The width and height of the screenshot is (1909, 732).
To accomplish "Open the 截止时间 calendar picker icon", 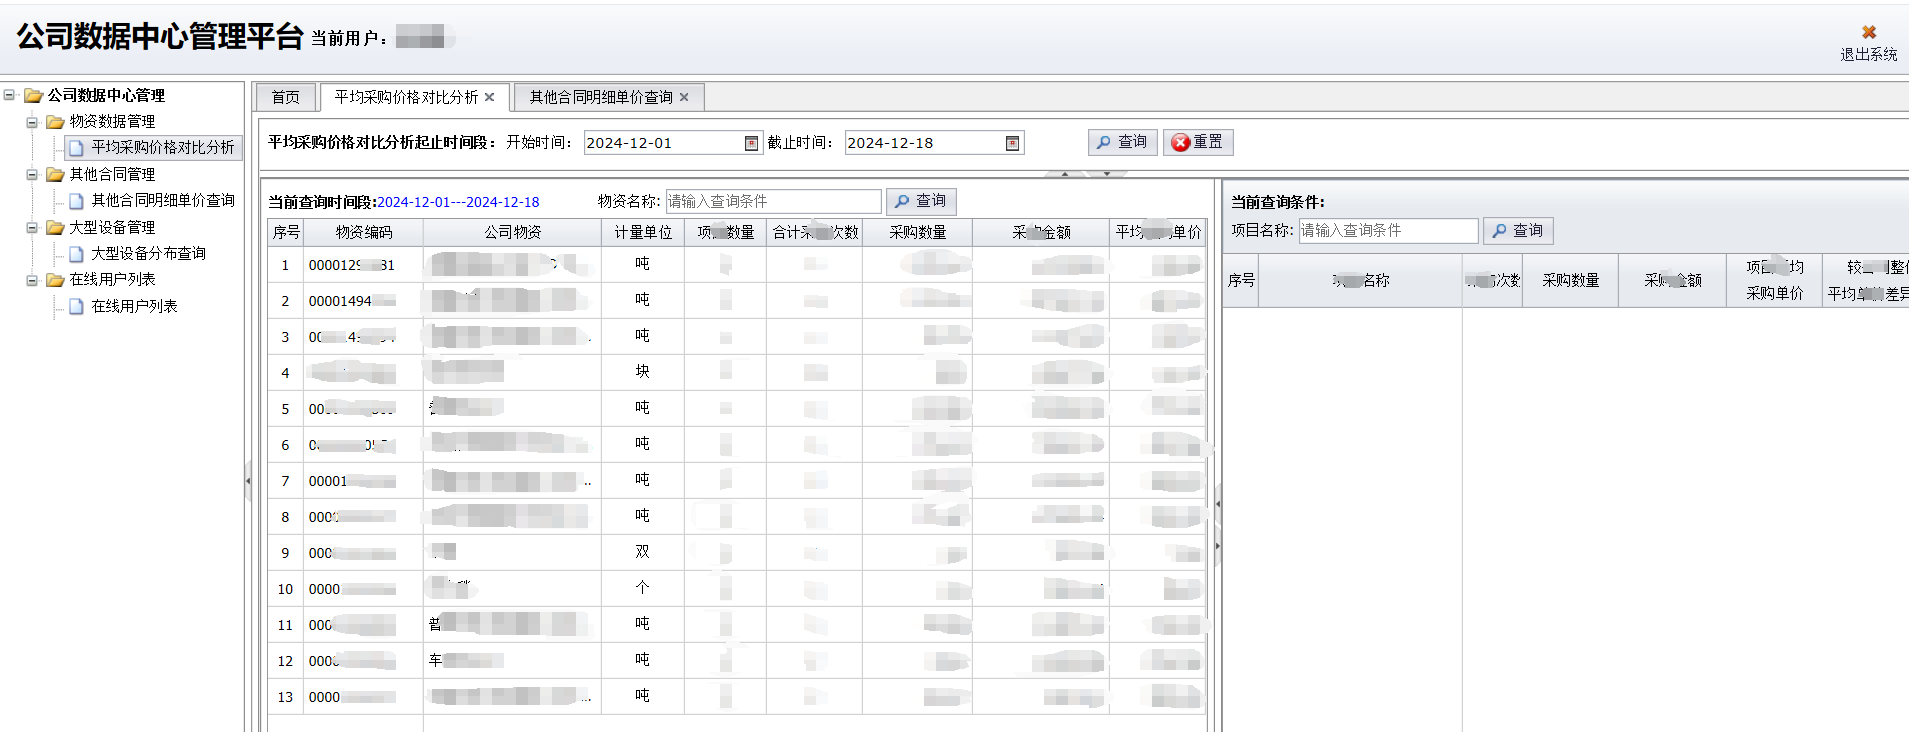I will 1012,143.
